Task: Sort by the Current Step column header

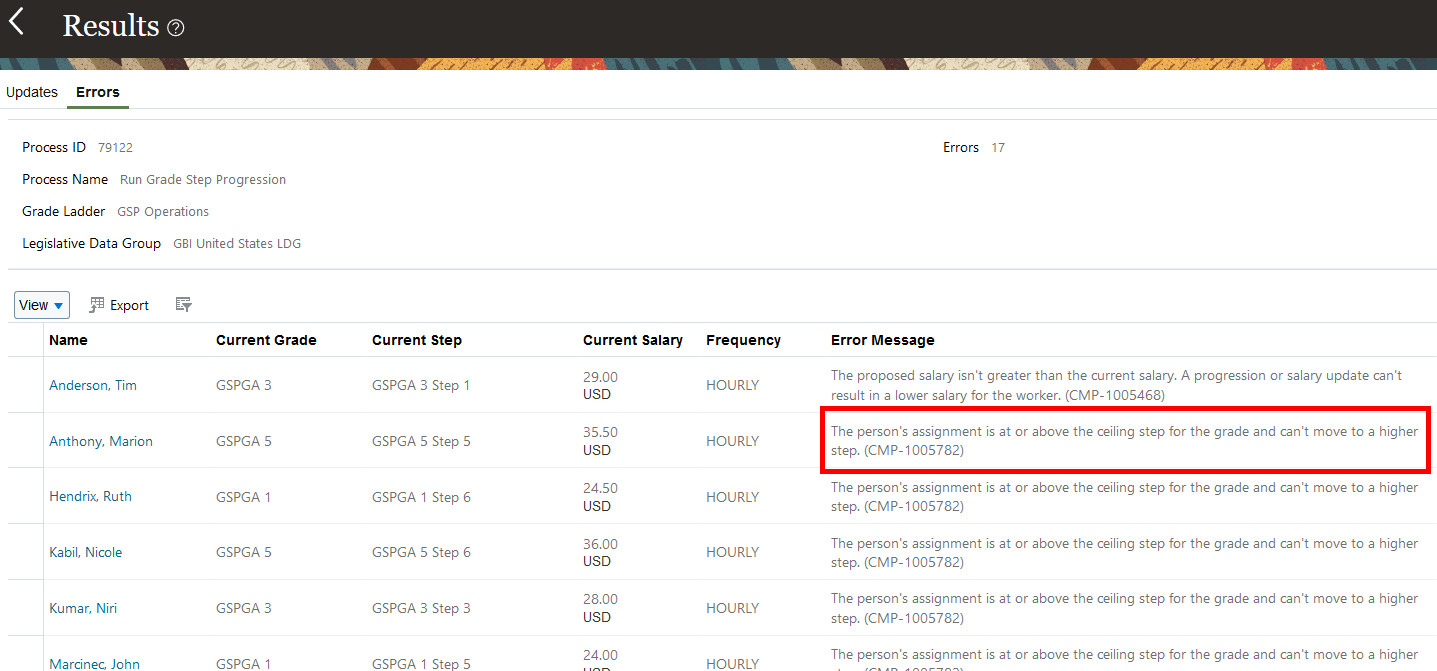Action: pyautogui.click(x=417, y=340)
